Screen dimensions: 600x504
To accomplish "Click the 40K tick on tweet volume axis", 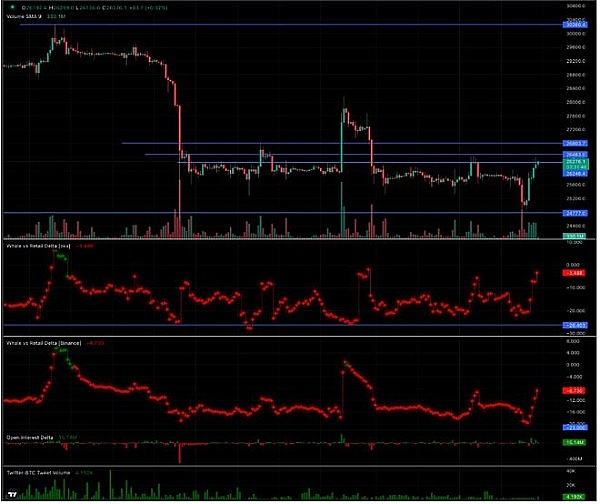I will [x=571, y=471].
